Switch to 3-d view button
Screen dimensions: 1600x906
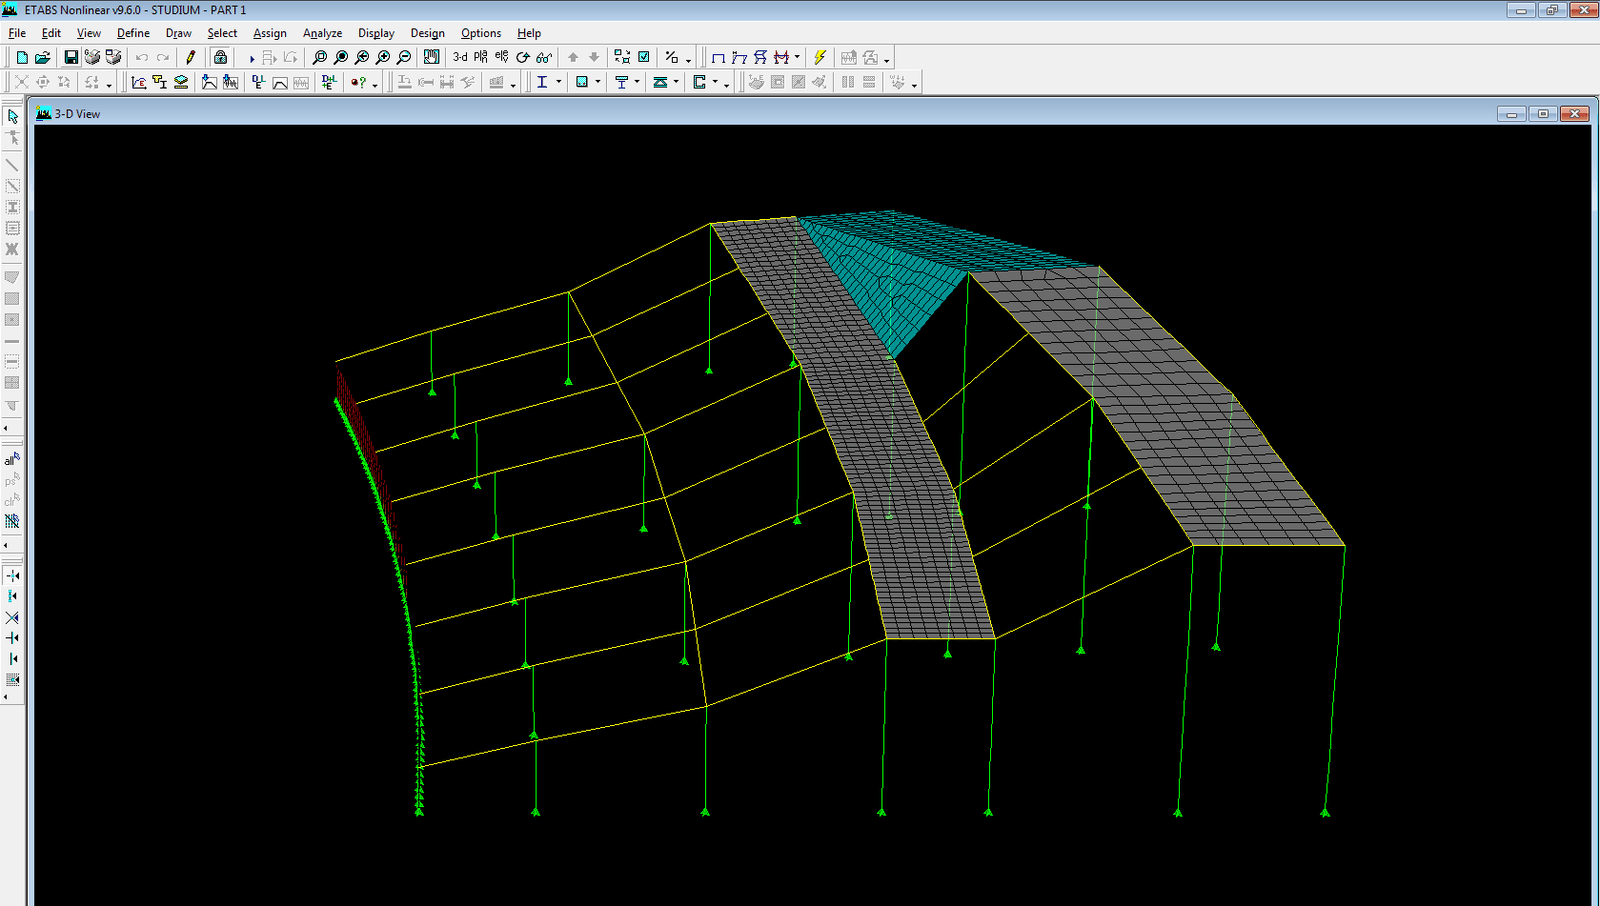460,58
